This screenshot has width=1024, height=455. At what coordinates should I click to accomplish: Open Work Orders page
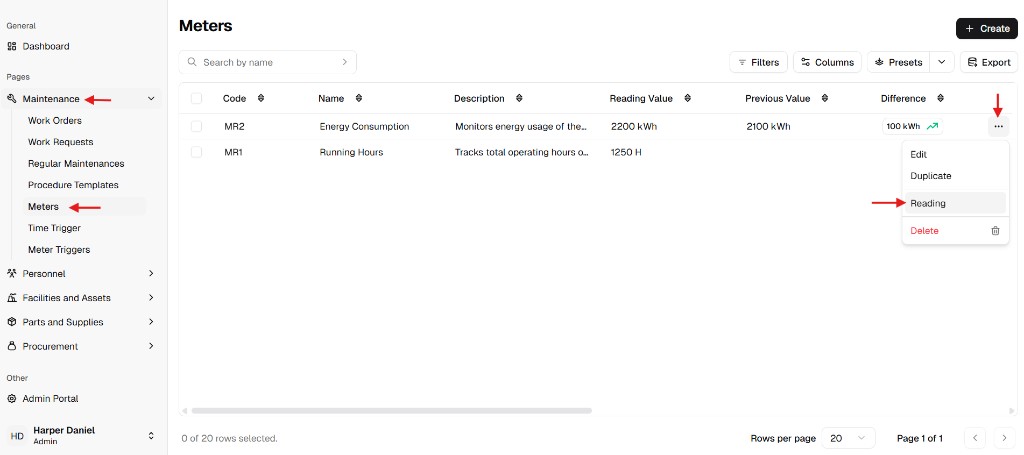pos(55,121)
